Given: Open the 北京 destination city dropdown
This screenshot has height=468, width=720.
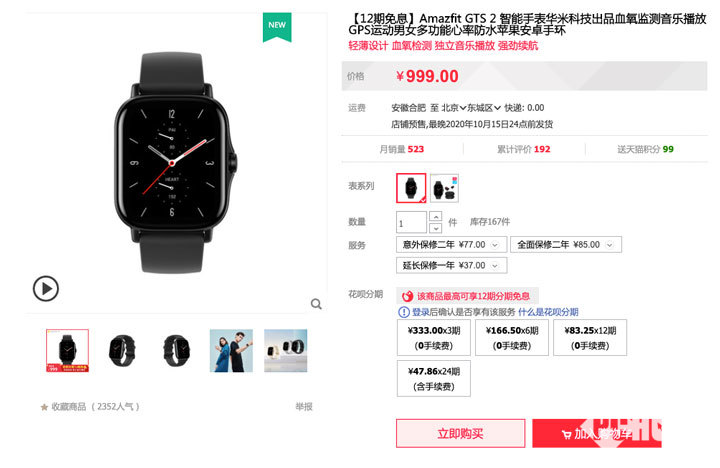Looking at the screenshot, I should [x=454, y=108].
